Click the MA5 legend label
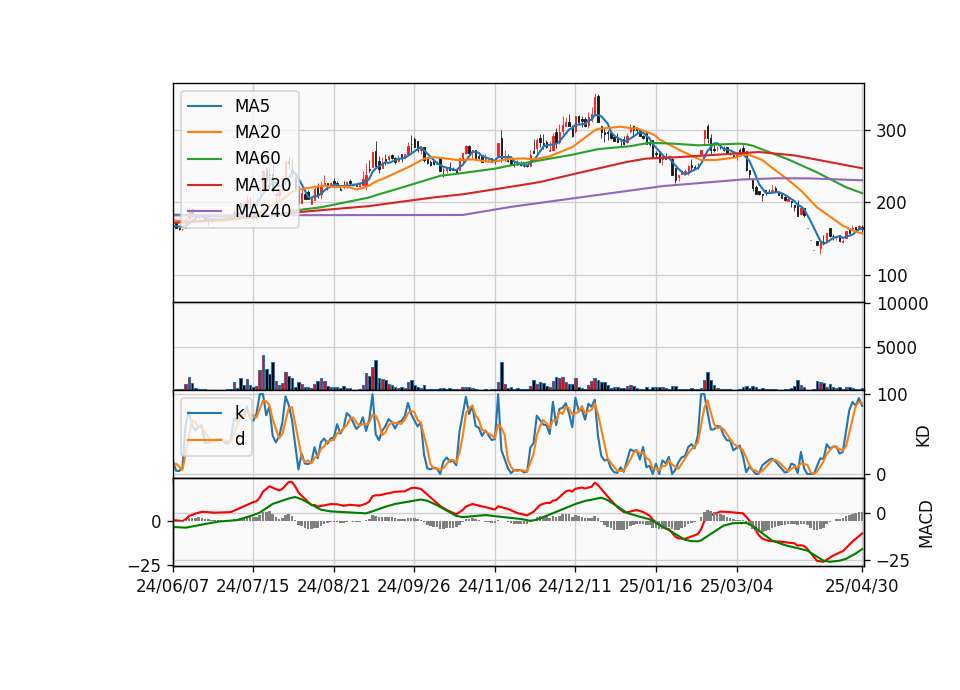This screenshot has width=960, height=690. pos(252,106)
